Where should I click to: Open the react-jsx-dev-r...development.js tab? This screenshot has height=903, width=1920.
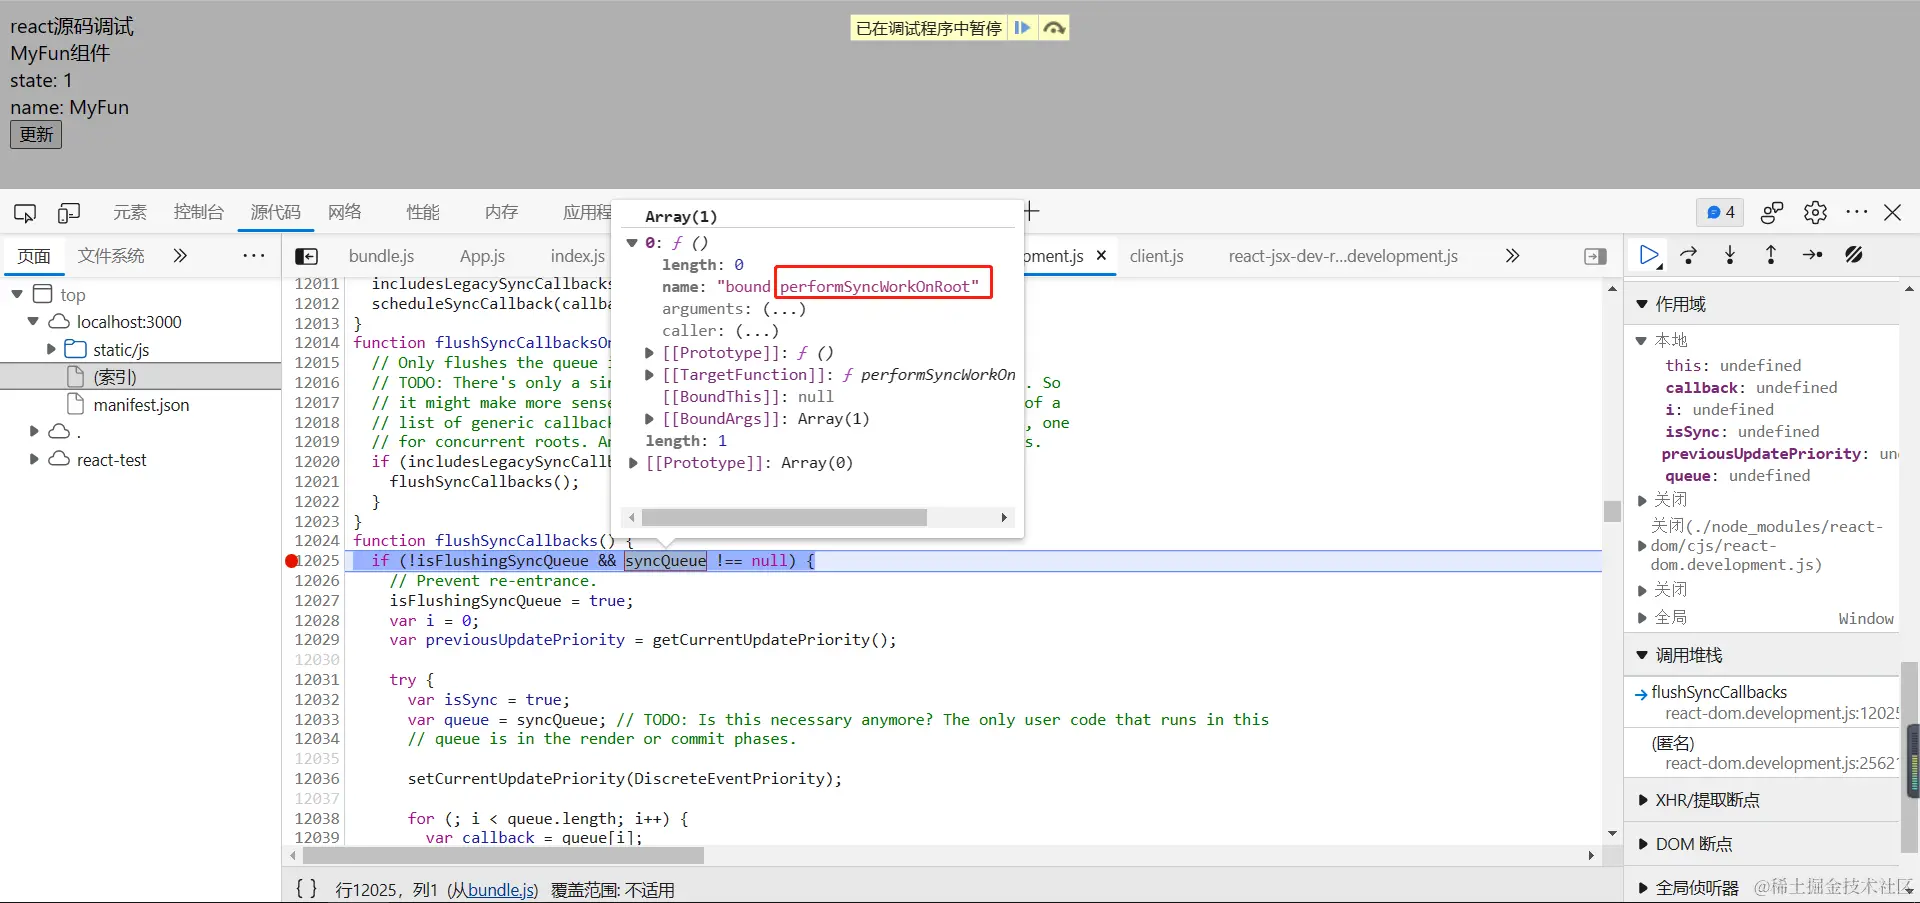tap(1343, 256)
